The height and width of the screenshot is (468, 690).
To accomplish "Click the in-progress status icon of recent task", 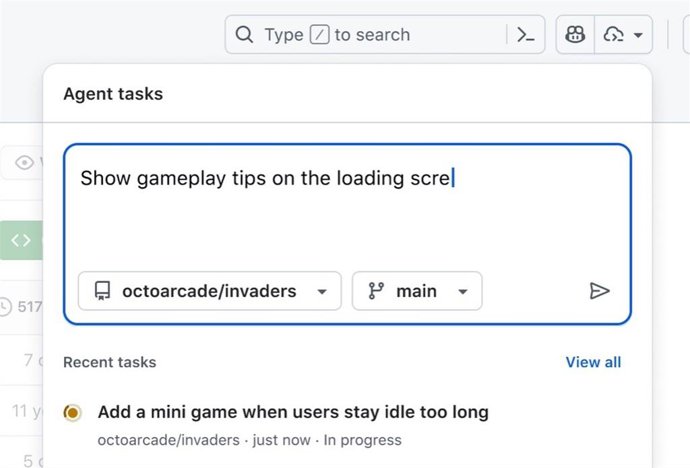I will pos(72,412).
